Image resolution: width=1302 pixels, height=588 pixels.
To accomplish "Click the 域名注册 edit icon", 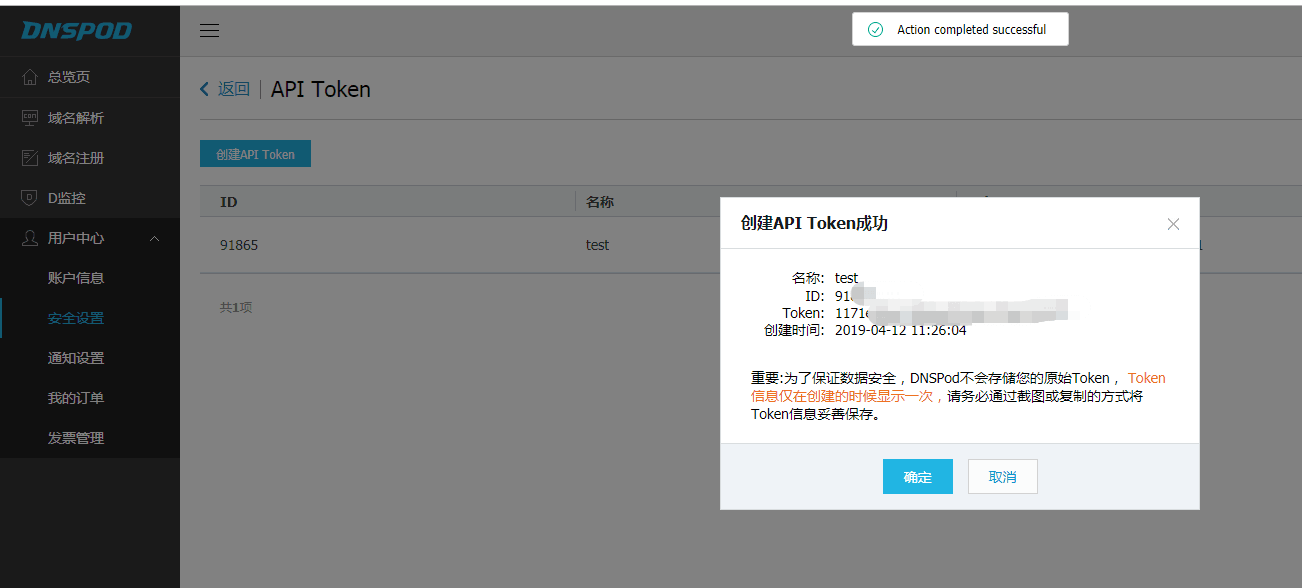I will click(x=29, y=158).
